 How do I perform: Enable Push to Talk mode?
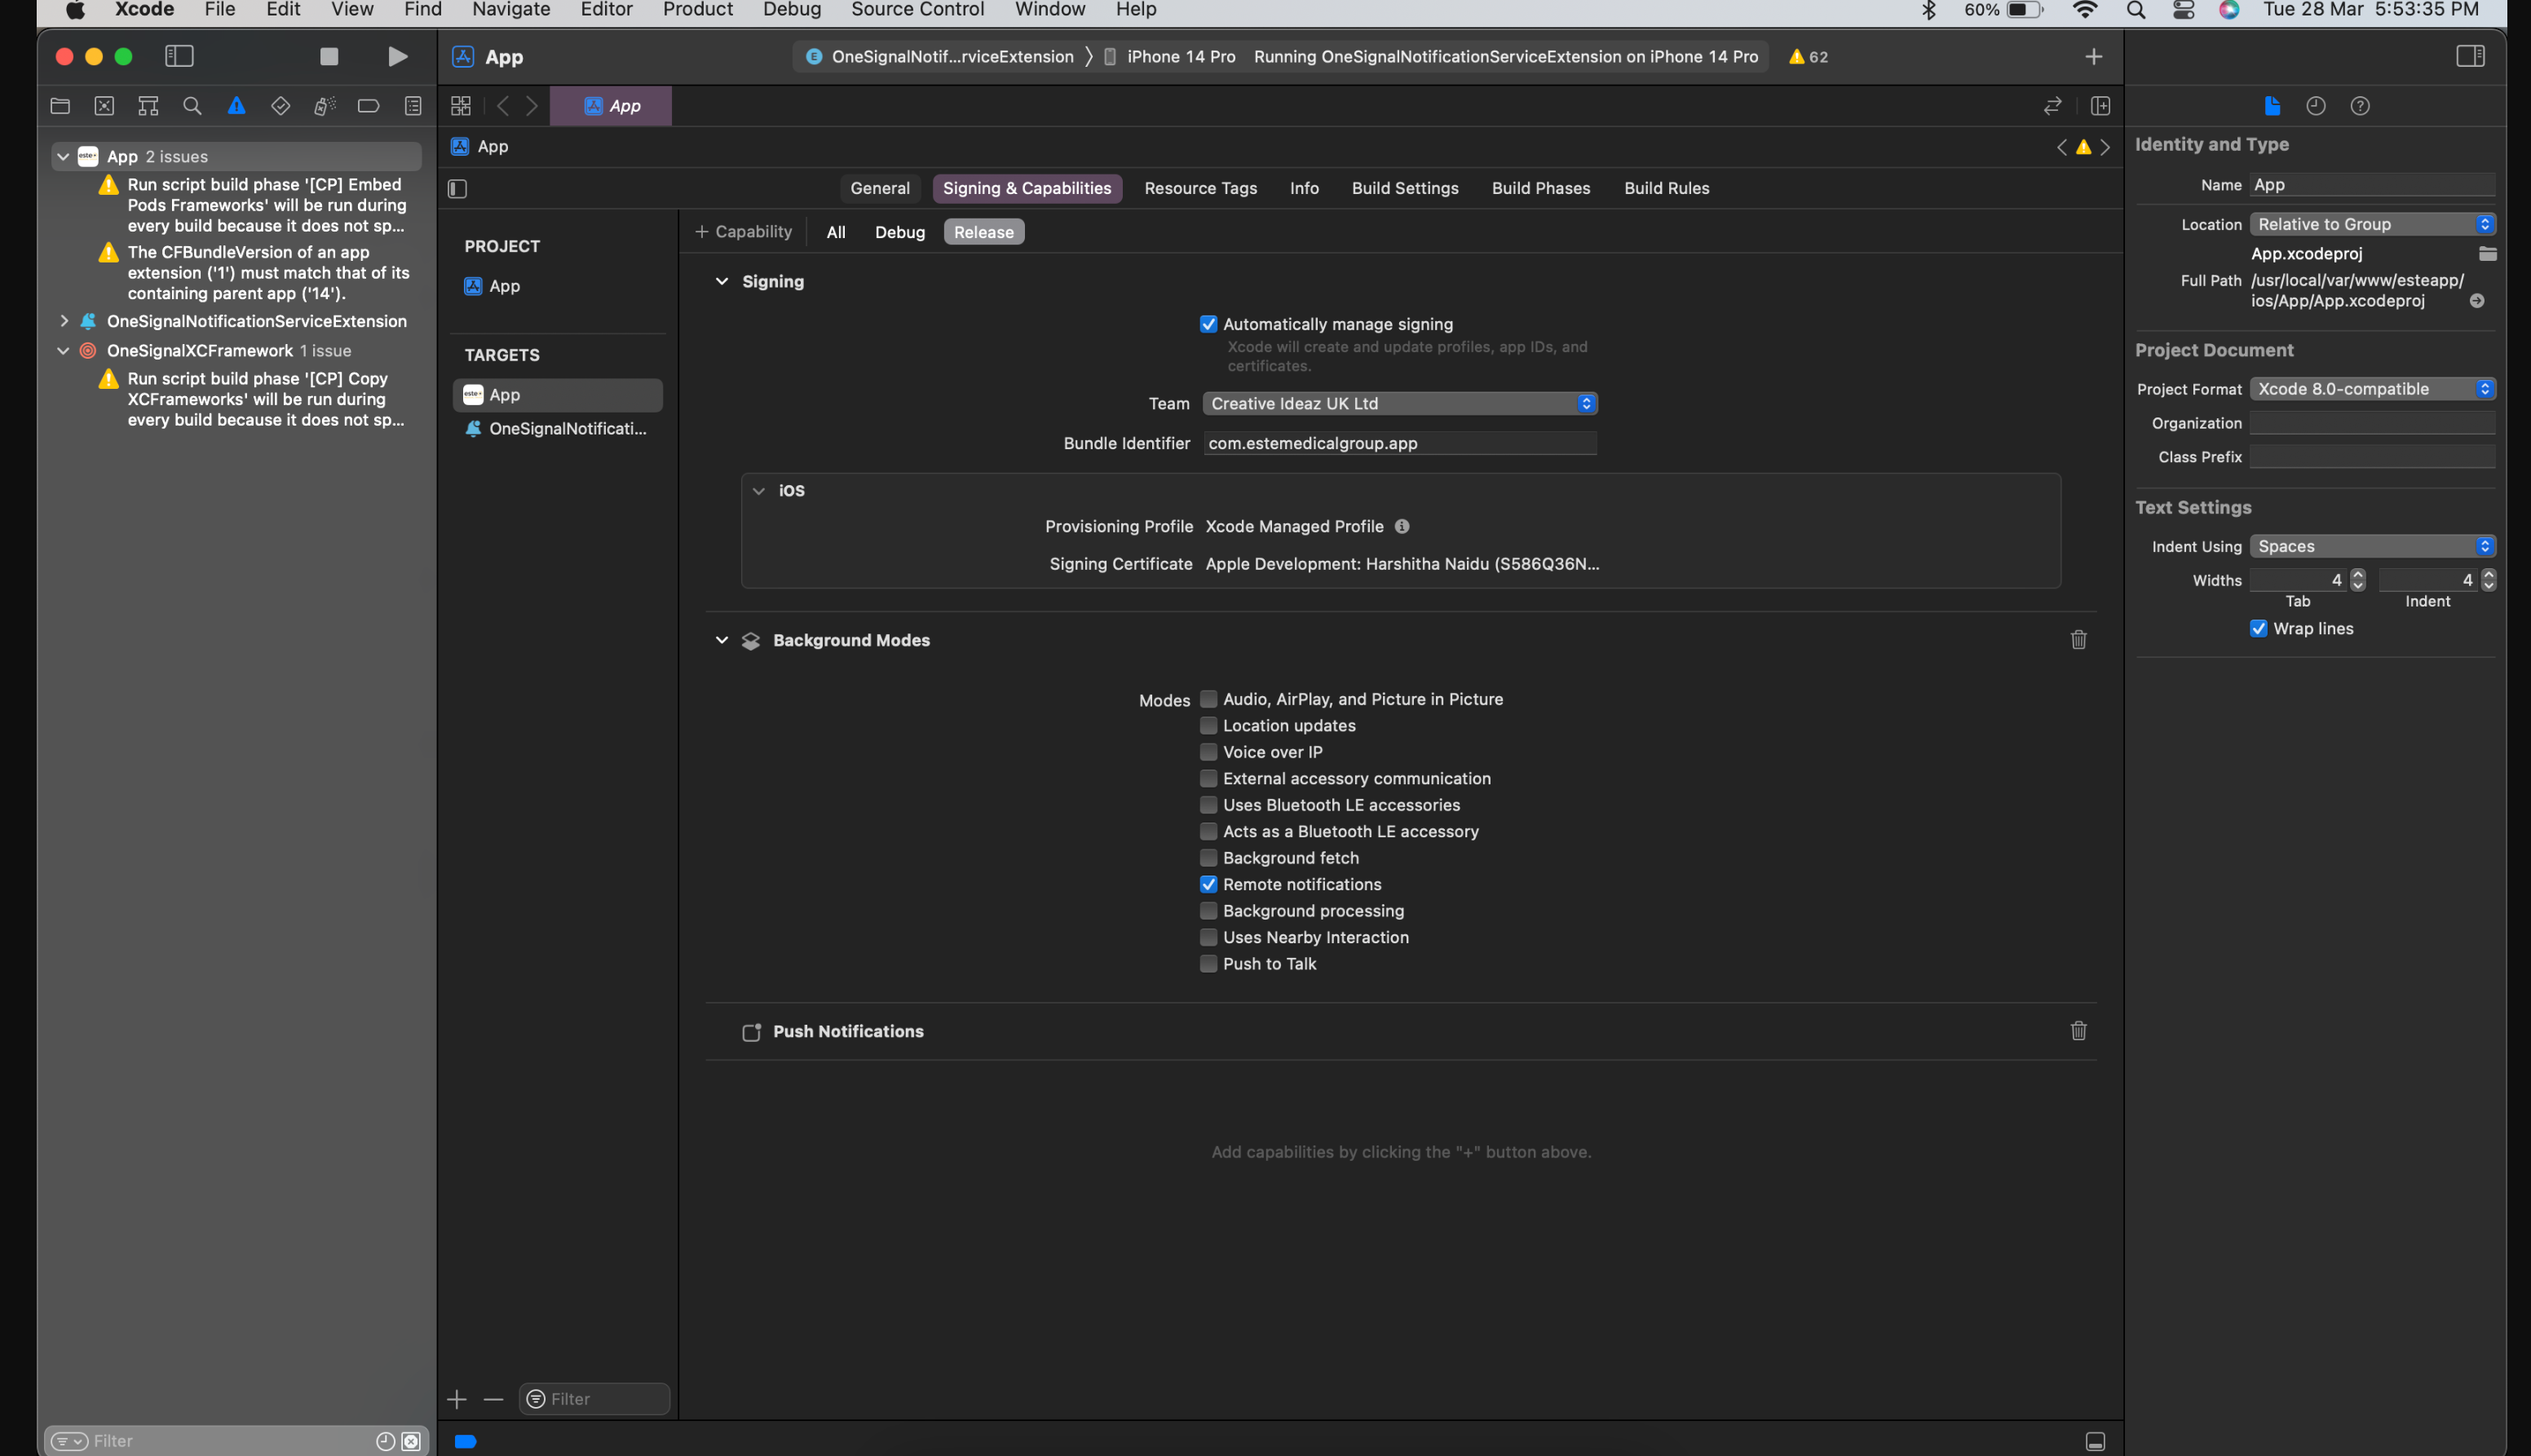click(x=1208, y=964)
